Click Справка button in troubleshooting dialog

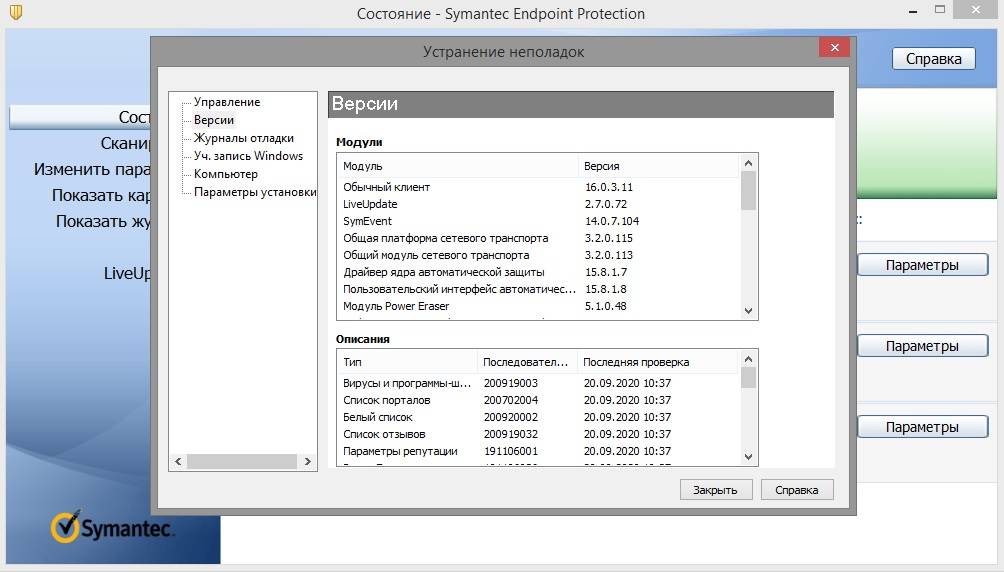[797, 489]
